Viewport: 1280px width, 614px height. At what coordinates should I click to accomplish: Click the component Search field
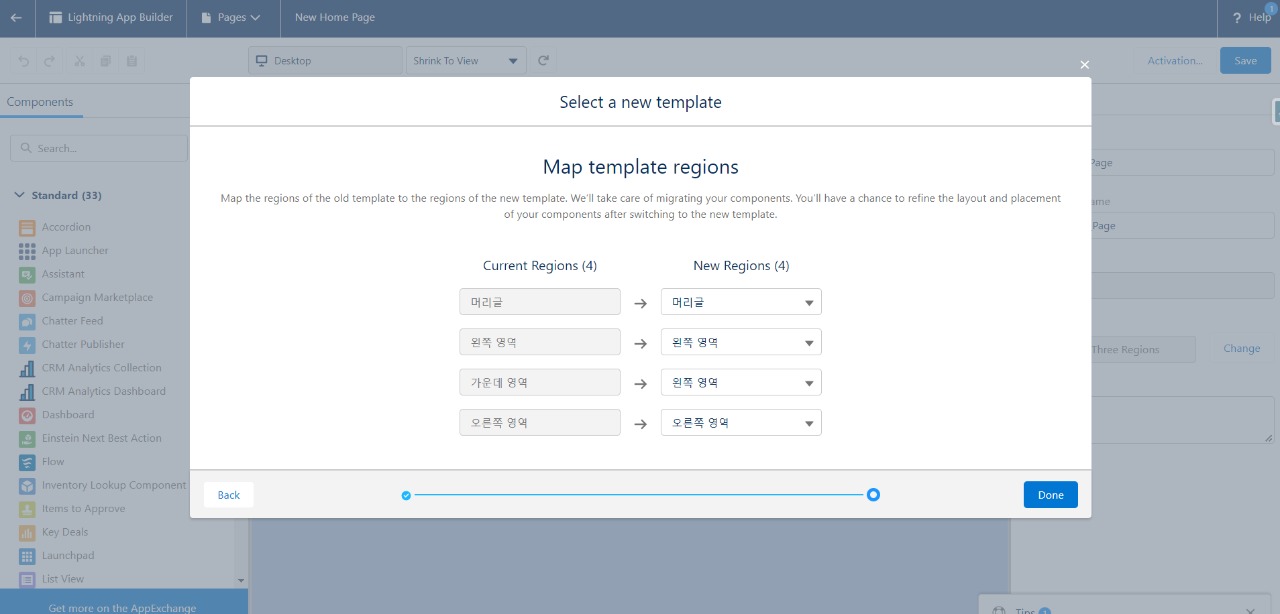point(97,147)
